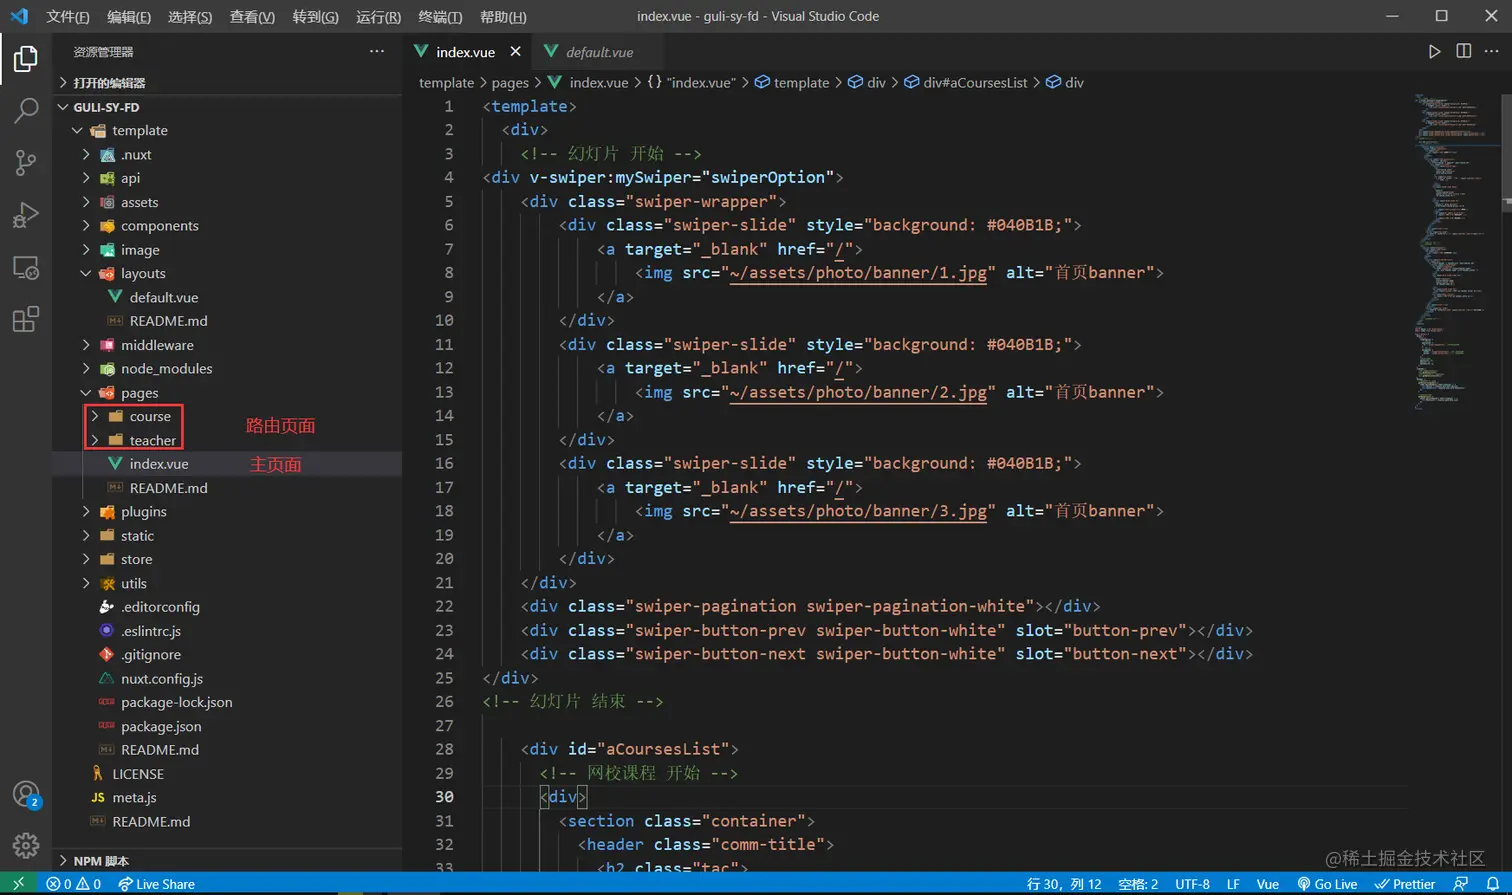Viewport: 1512px width, 895px height.
Task: Open the Extensions view icon
Action: 26,319
